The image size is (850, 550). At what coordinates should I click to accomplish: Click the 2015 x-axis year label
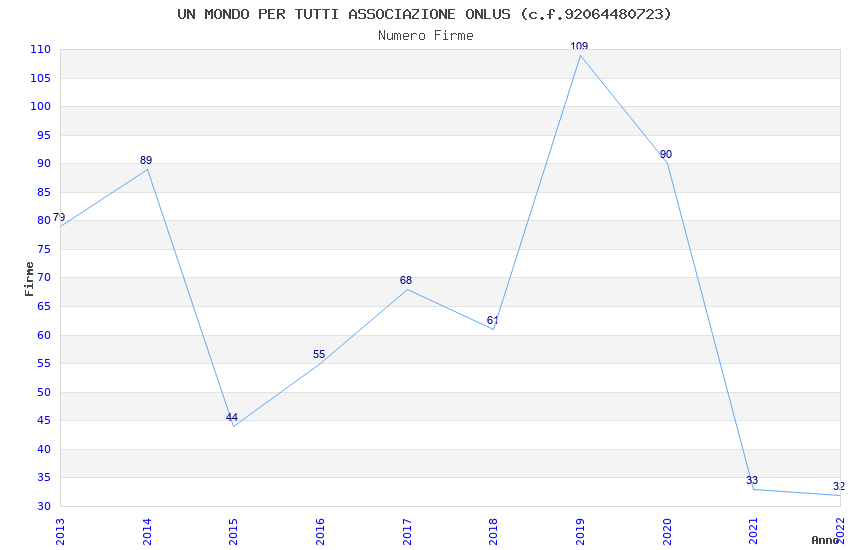point(233,531)
